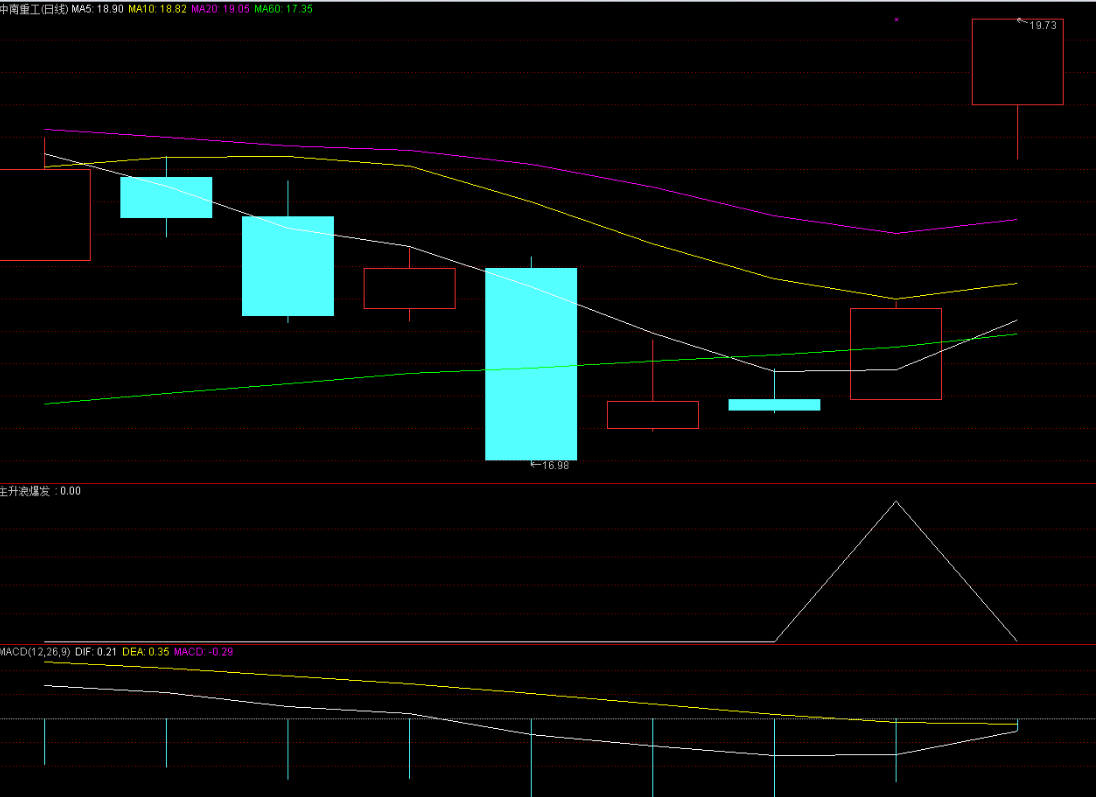Click the large cyan candle marked 16.98
Image resolution: width=1096 pixels, height=797 pixels.
pyautogui.click(x=531, y=364)
